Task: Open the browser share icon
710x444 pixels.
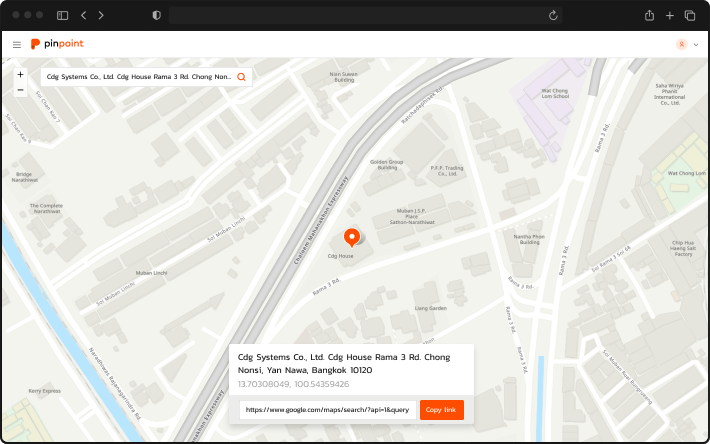Action: (649, 15)
